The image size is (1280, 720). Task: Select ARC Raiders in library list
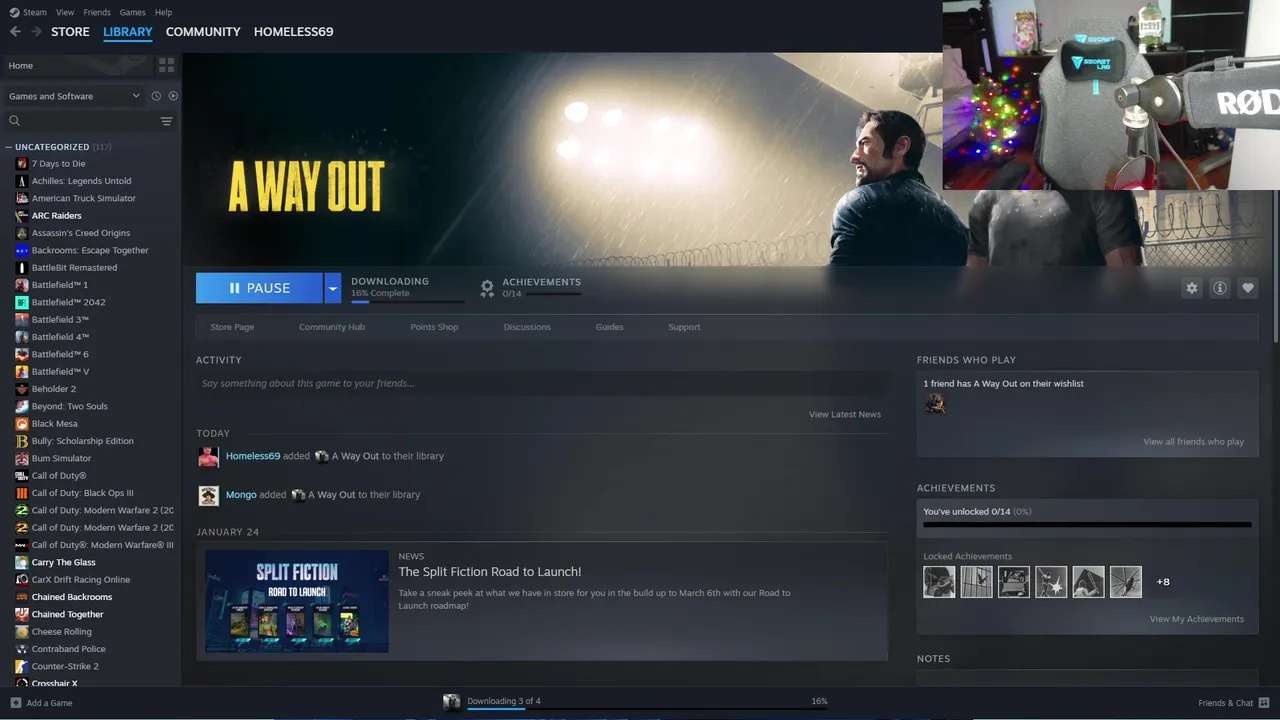[x=56, y=216]
